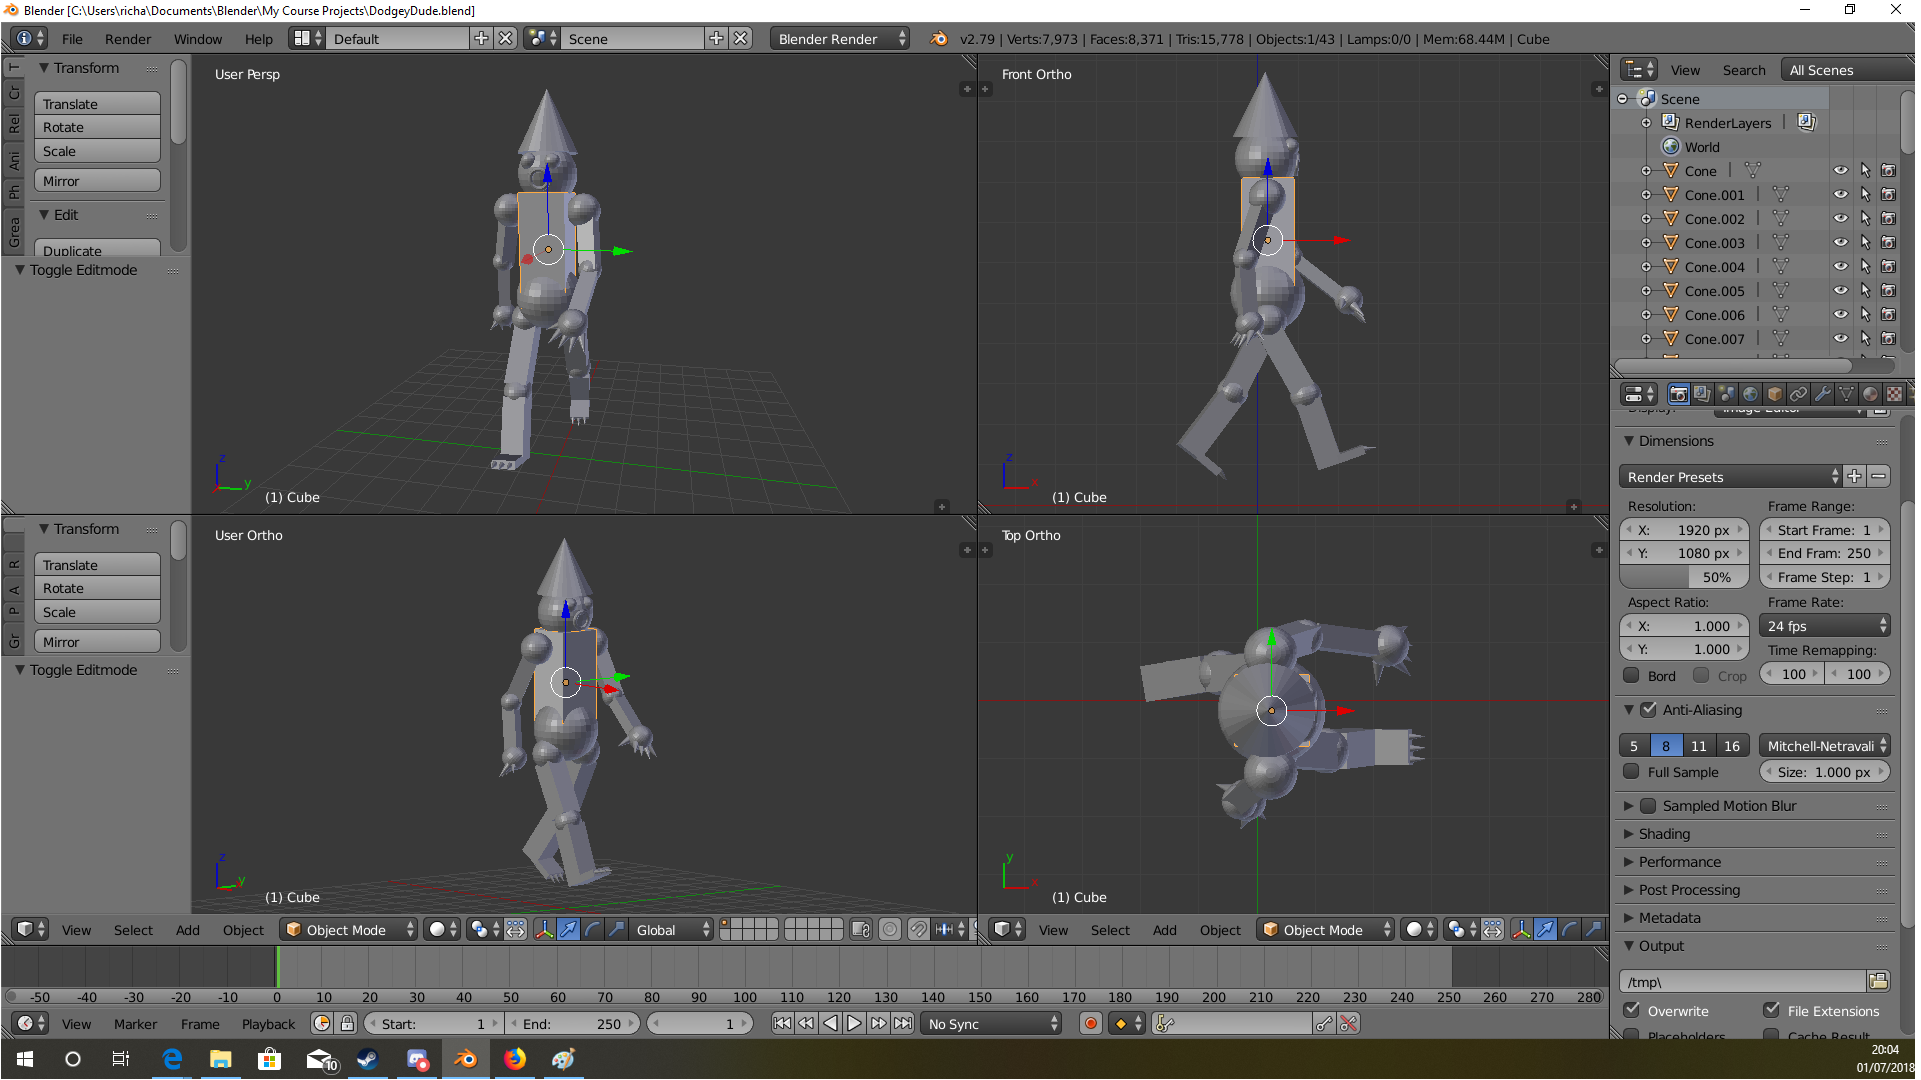Click the Rotate button in Transform panel
The width and height of the screenshot is (1921, 1080).
pos(97,127)
